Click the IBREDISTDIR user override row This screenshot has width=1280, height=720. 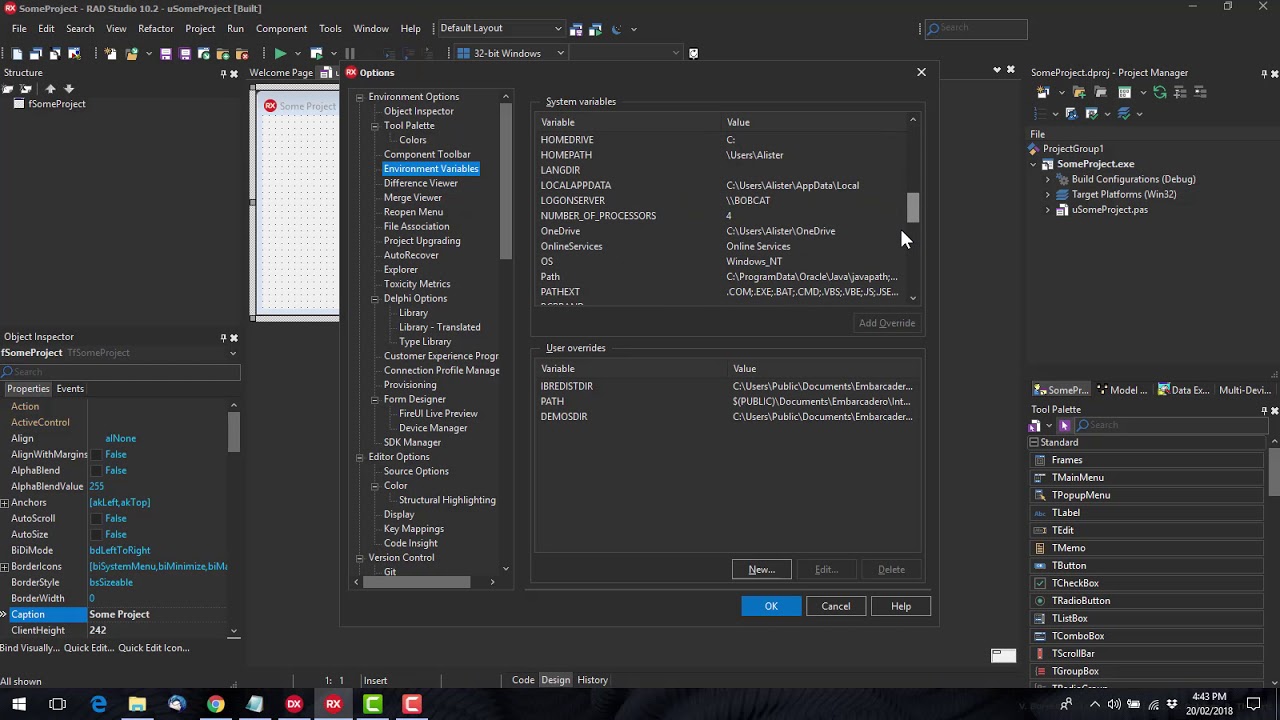[x=727, y=386]
